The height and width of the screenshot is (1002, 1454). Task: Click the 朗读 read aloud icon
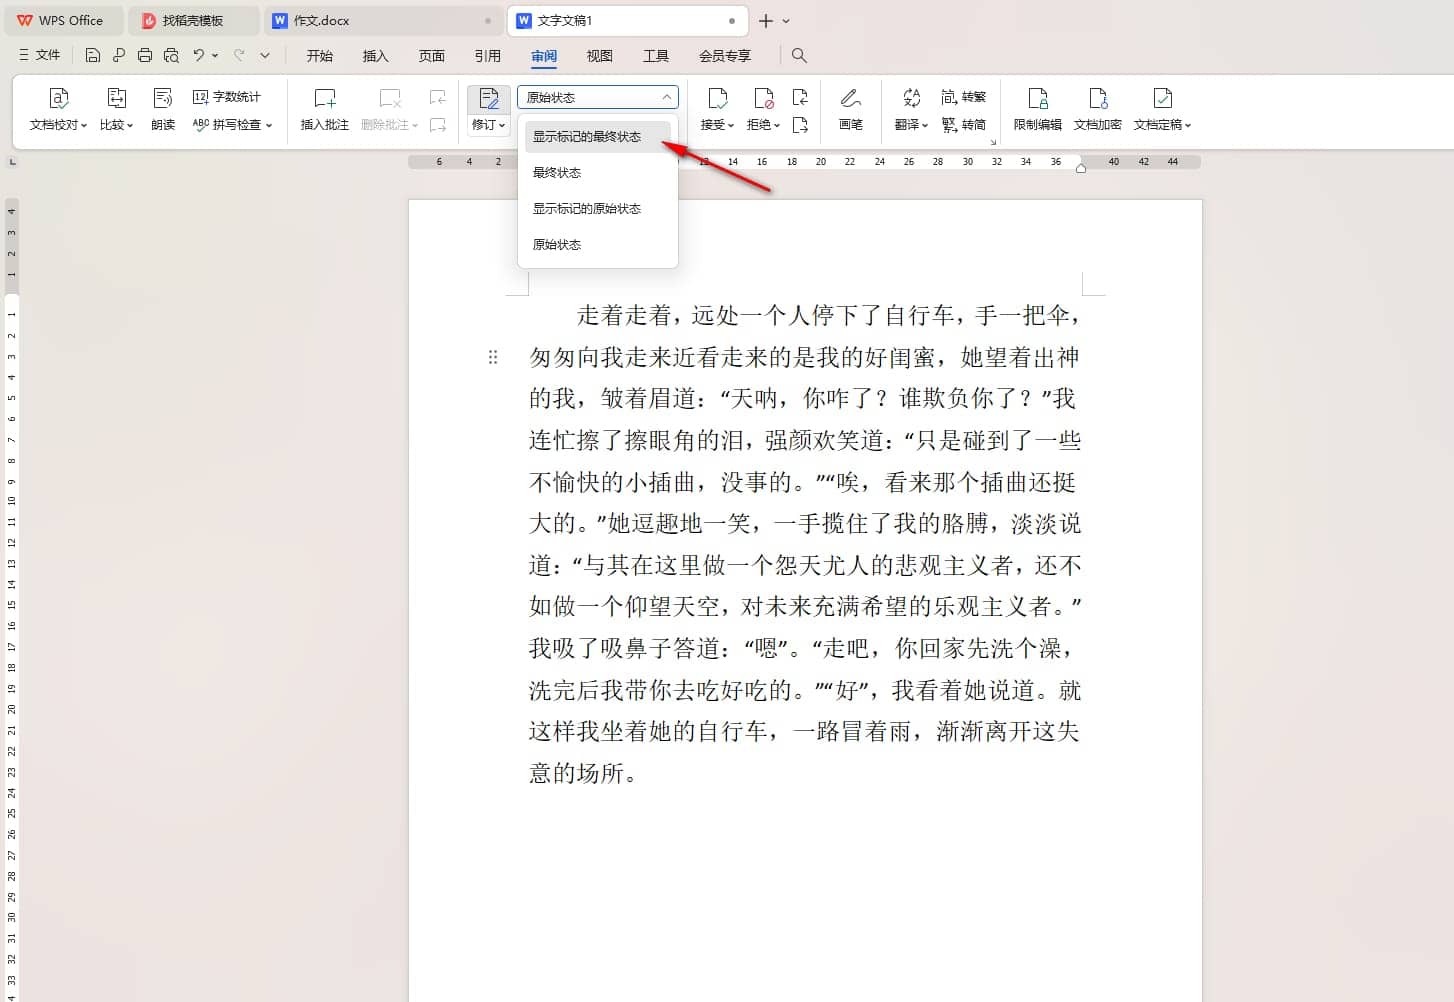163,98
